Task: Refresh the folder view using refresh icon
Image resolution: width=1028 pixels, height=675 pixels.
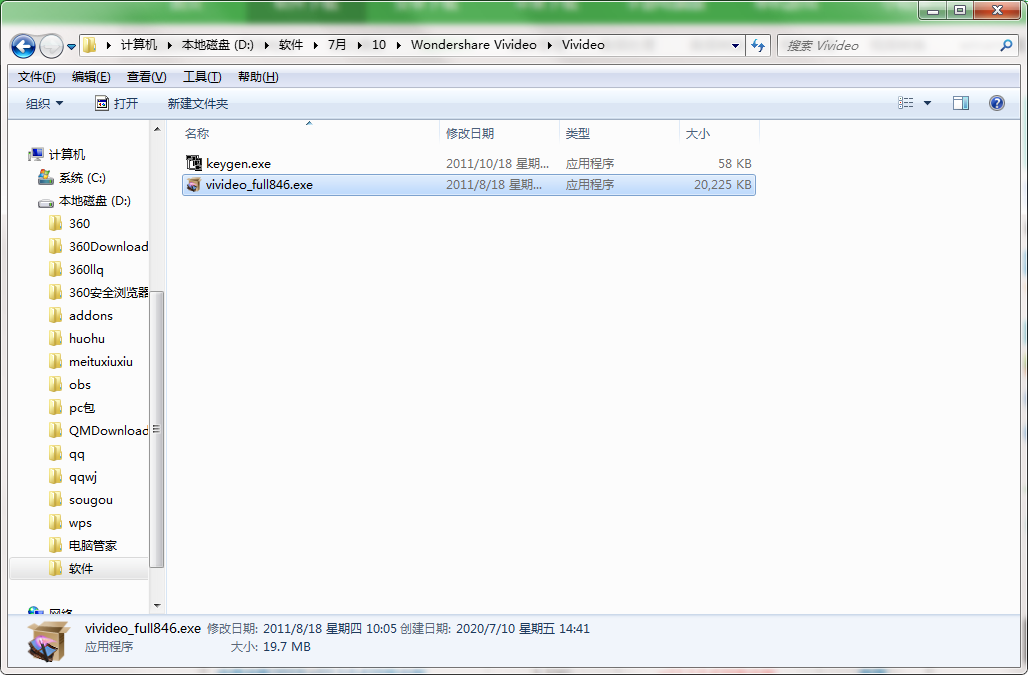Action: [x=758, y=45]
